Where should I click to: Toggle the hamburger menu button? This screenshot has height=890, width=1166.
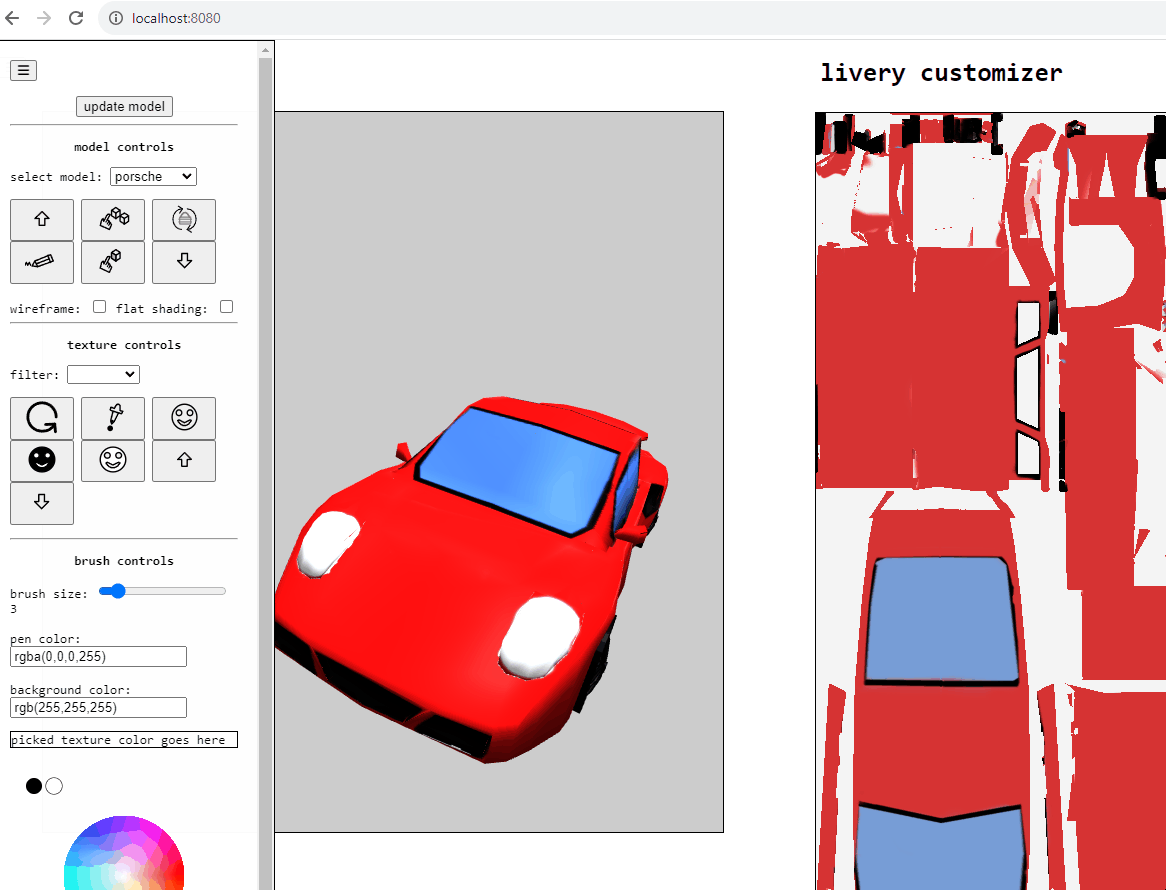[23, 71]
